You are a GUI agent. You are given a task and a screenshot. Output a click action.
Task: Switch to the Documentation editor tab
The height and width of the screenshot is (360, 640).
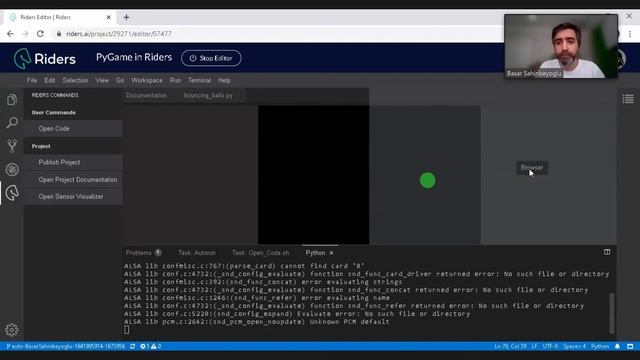(x=146, y=96)
